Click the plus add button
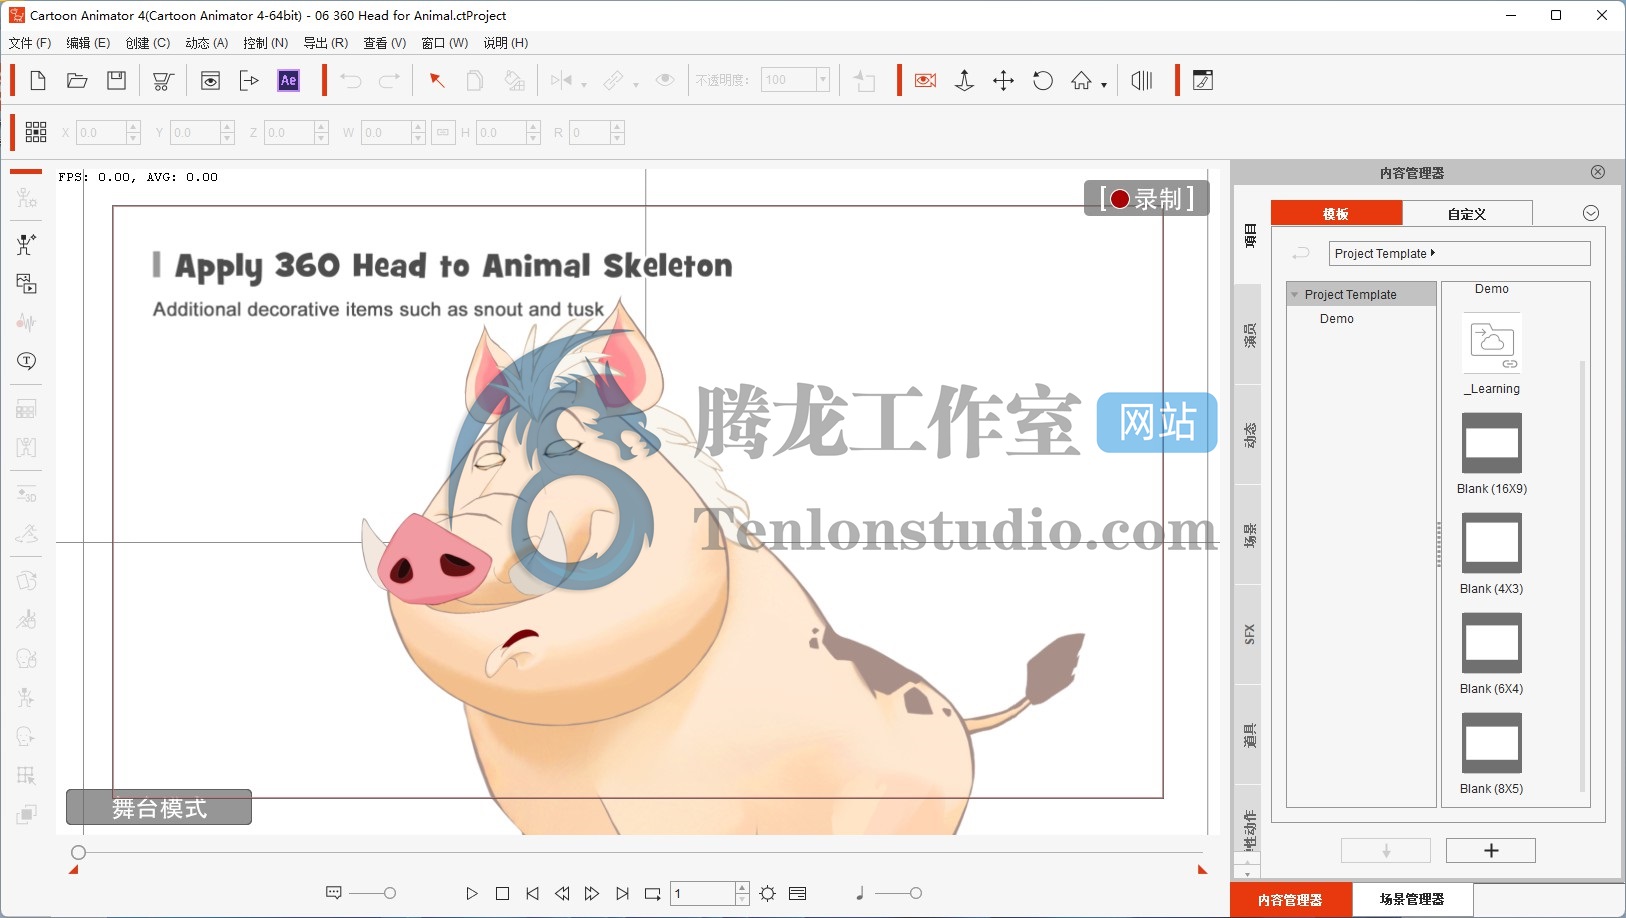Viewport: 1626px width, 918px height. click(1491, 850)
